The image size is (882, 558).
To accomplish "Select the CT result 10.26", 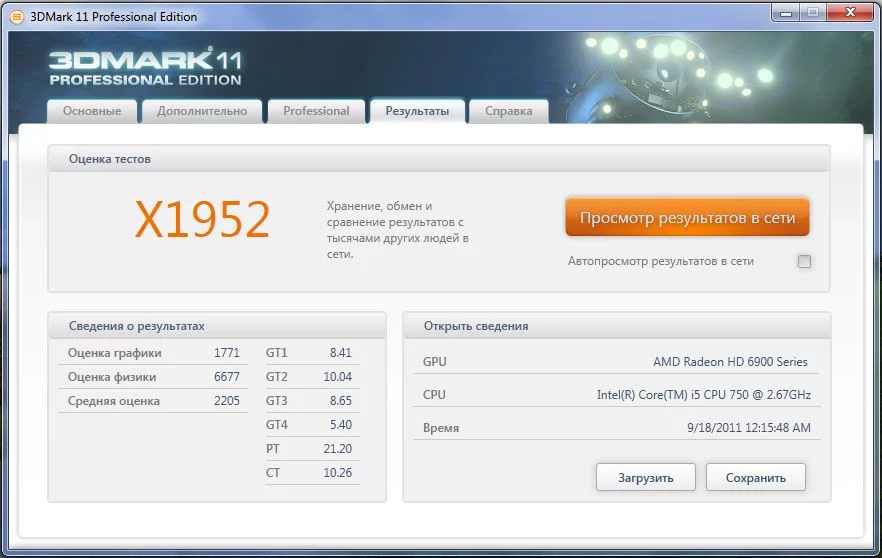I will [338, 473].
